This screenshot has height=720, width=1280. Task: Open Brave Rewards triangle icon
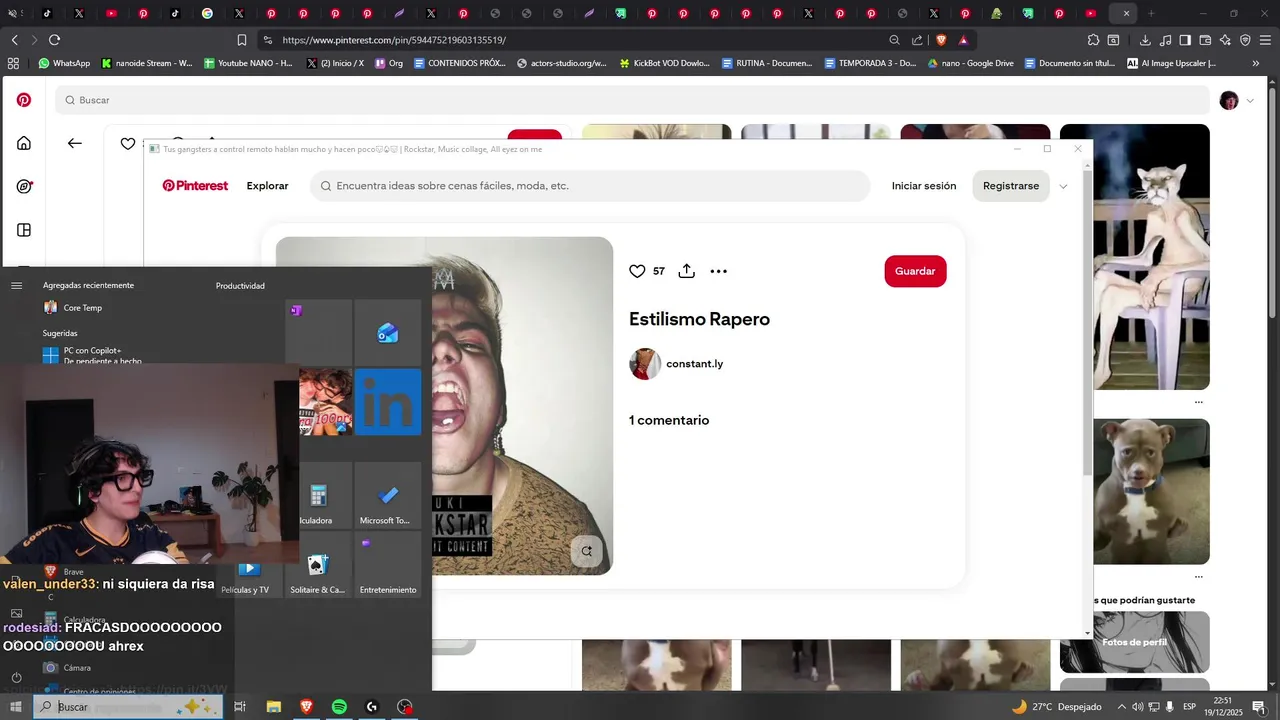(963, 40)
